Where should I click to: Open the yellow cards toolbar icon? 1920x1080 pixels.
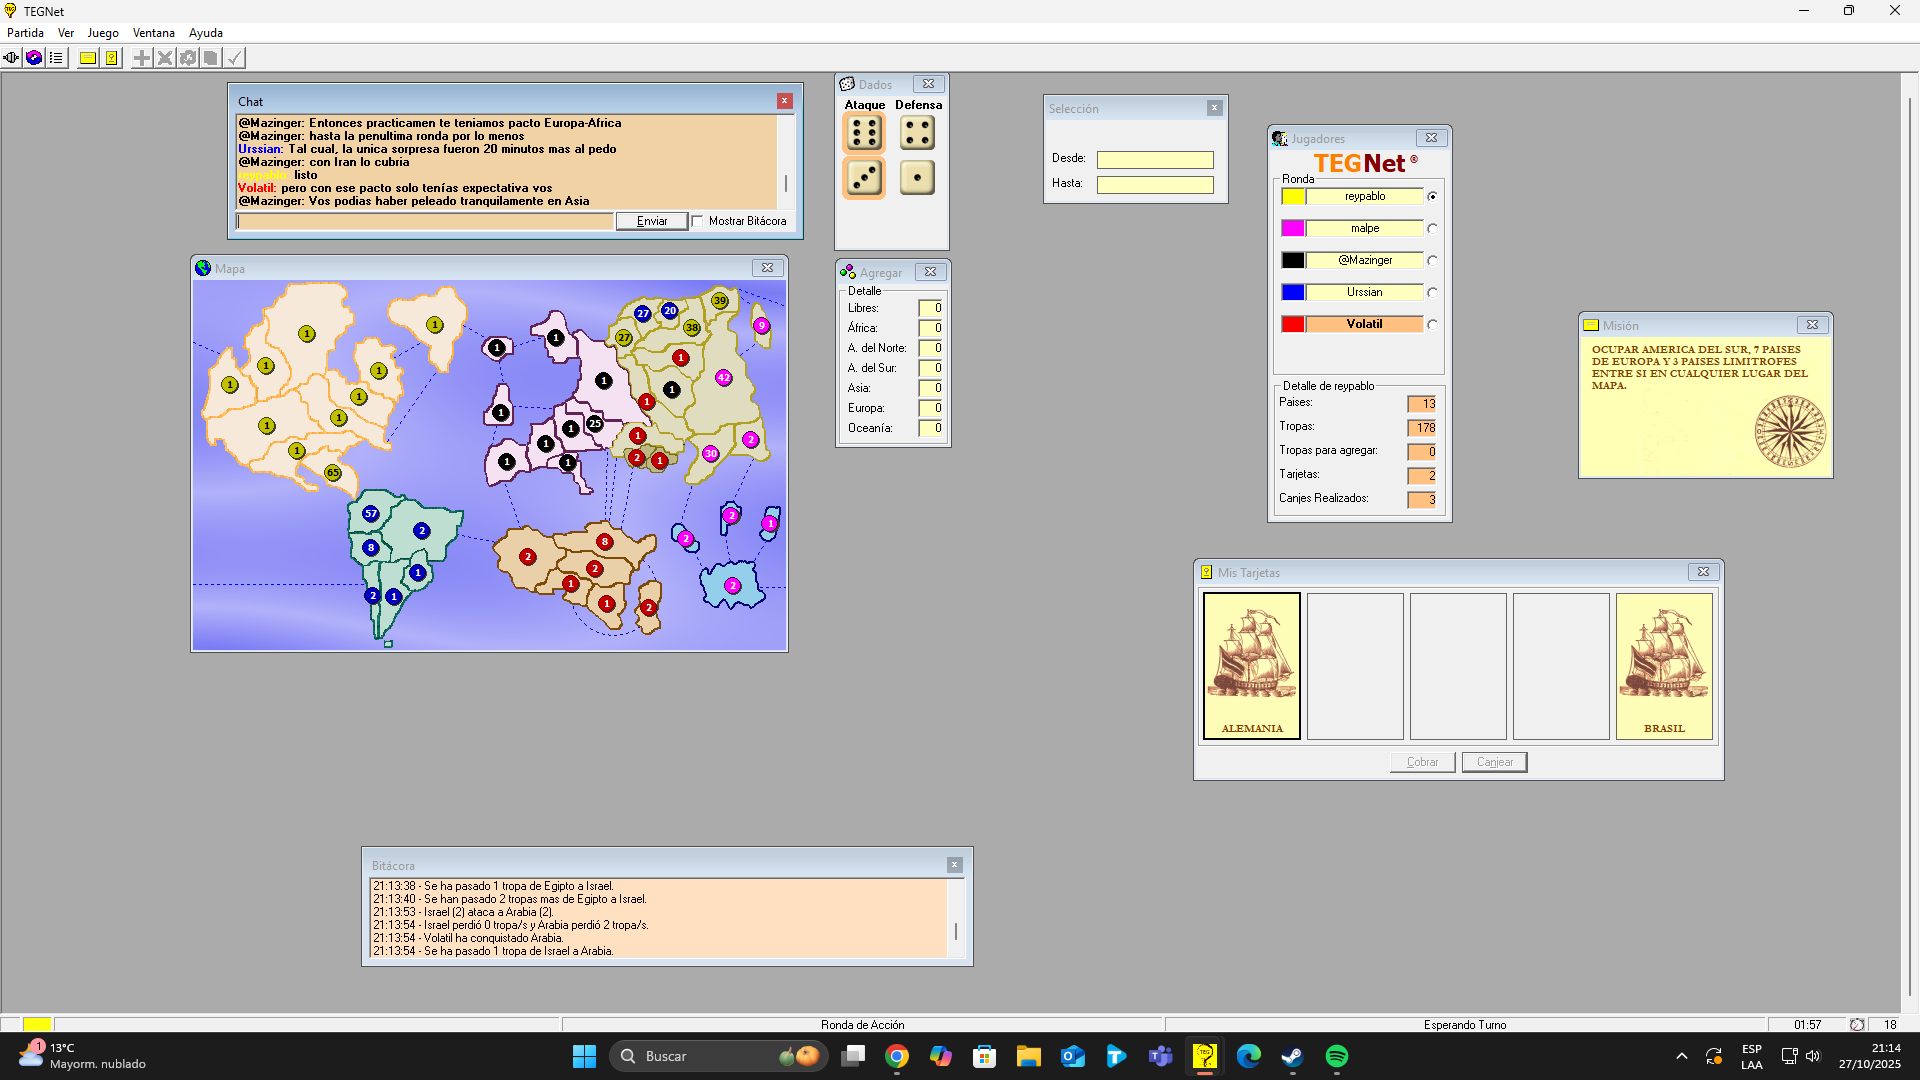tap(111, 58)
